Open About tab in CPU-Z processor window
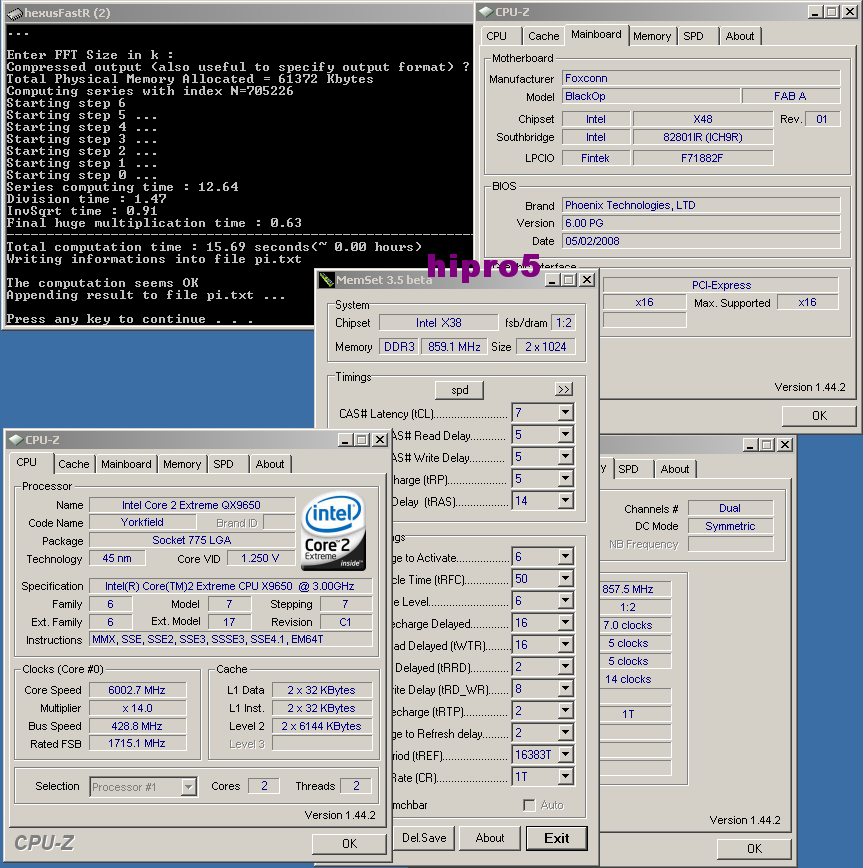Viewport: 863px width, 868px height. (x=270, y=464)
